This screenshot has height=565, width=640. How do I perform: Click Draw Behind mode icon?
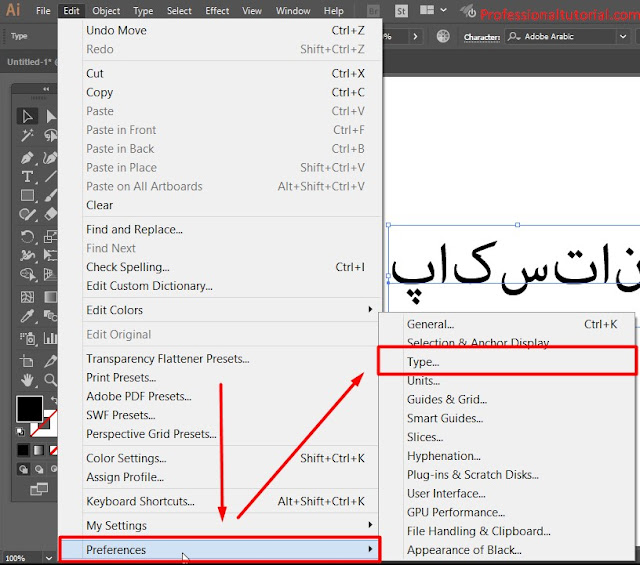pos(39,469)
